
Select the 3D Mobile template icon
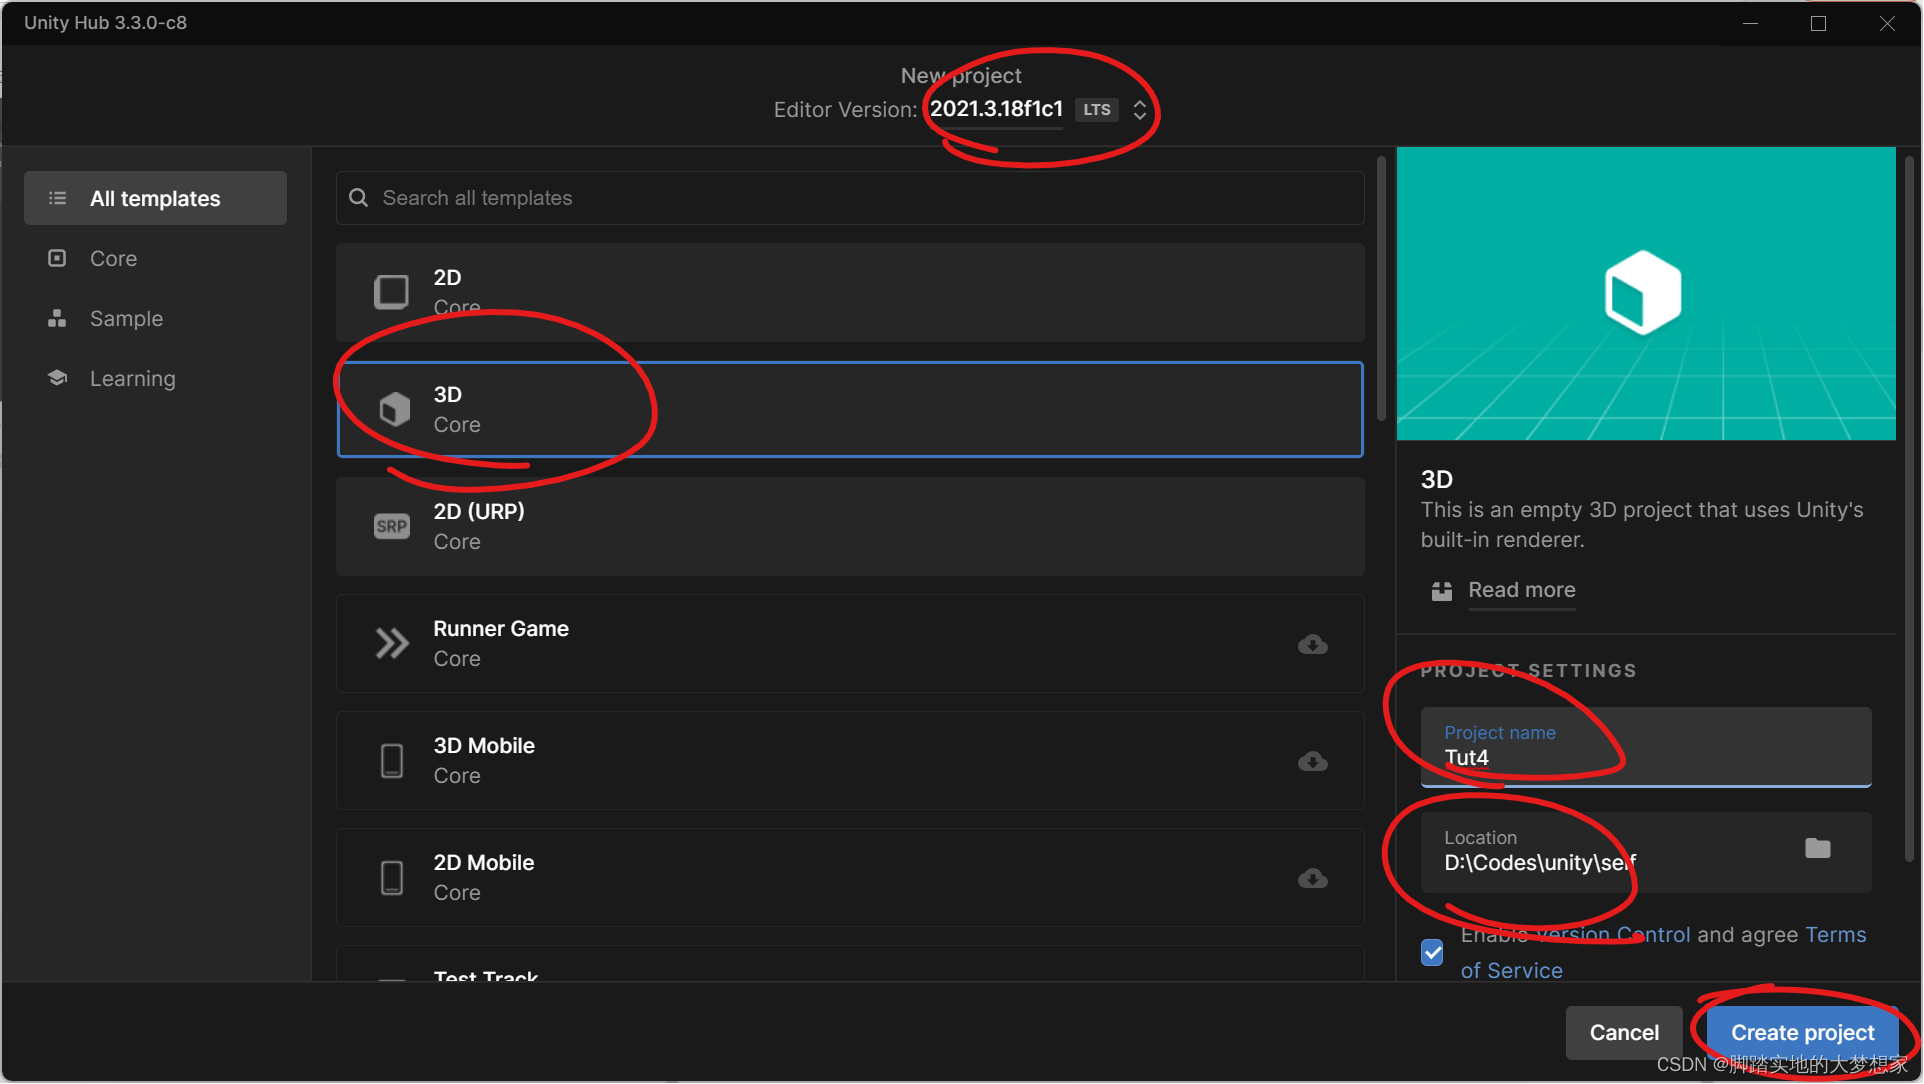[388, 759]
